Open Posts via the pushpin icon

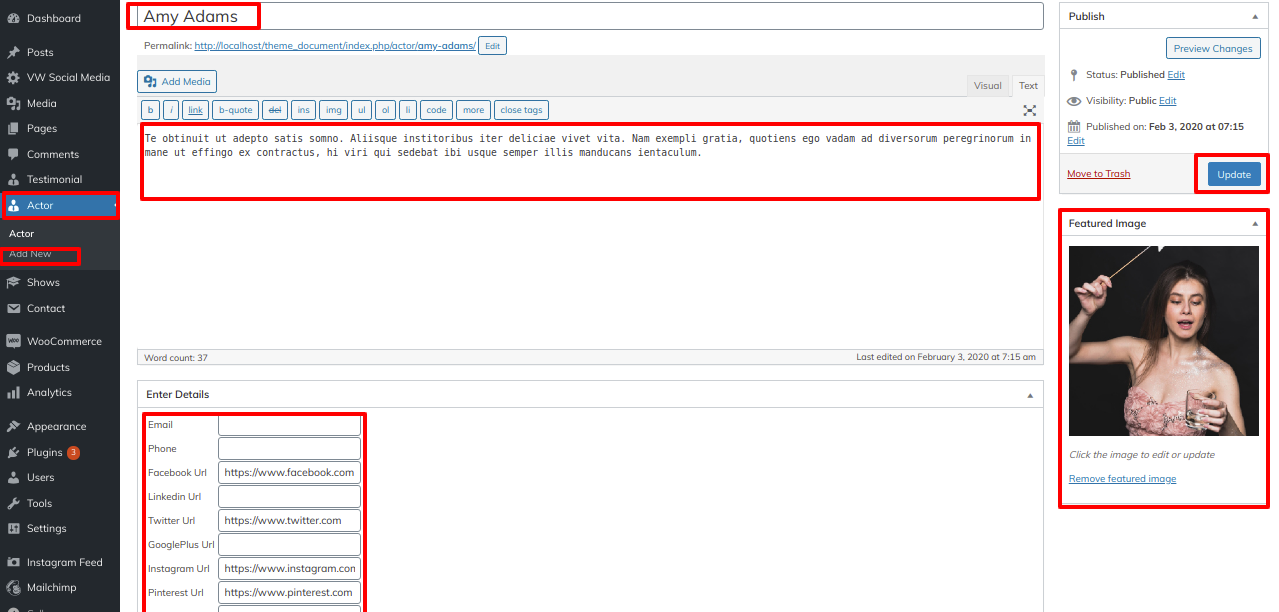point(13,52)
